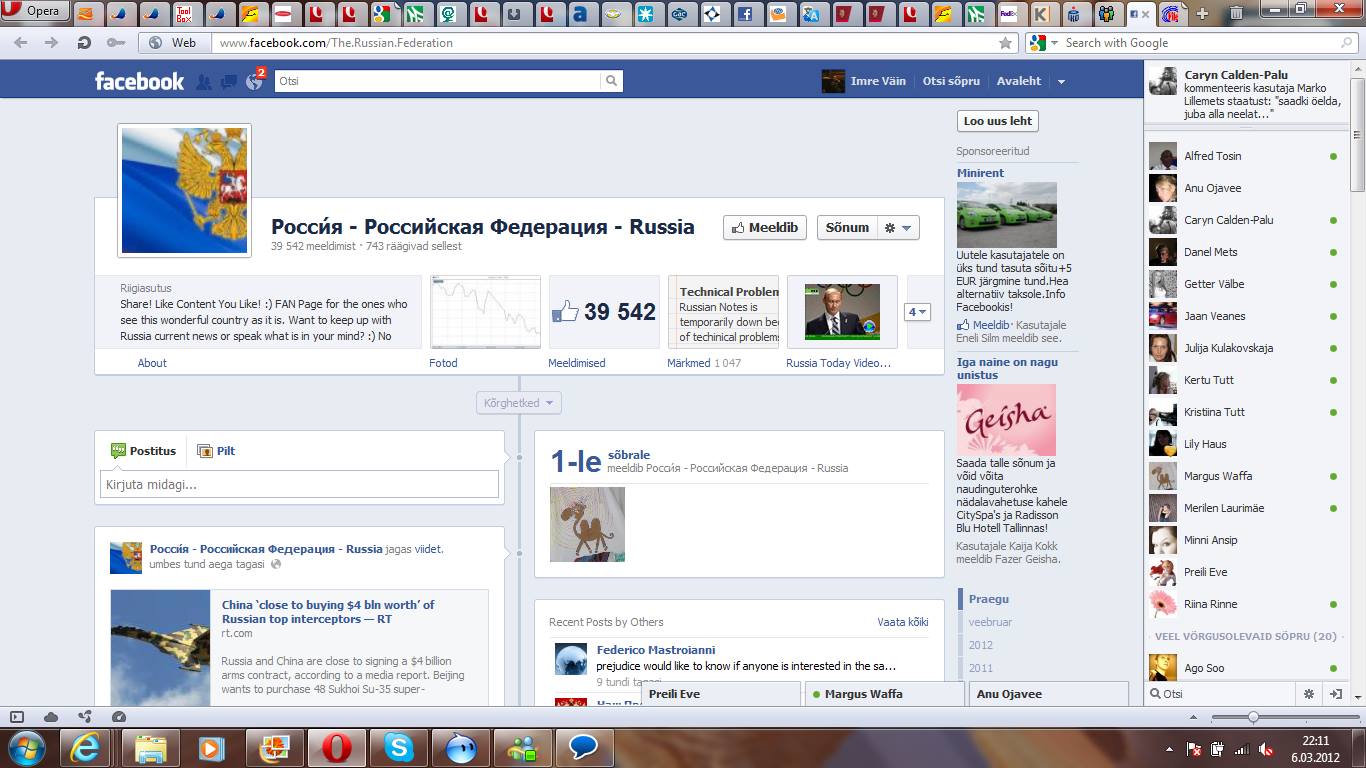Open chat with Julija Kulakovskaja
This screenshot has height=768, width=1366.
pyautogui.click(x=1244, y=348)
